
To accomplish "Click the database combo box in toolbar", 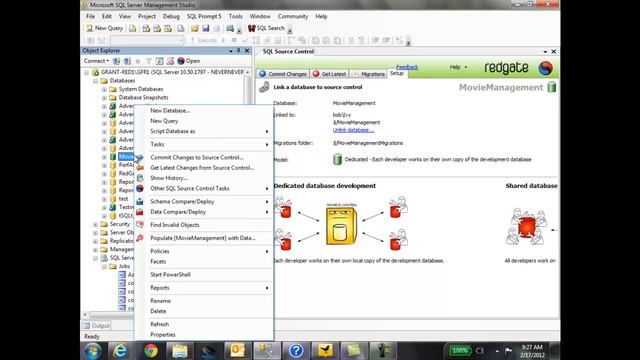I will (147, 40).
